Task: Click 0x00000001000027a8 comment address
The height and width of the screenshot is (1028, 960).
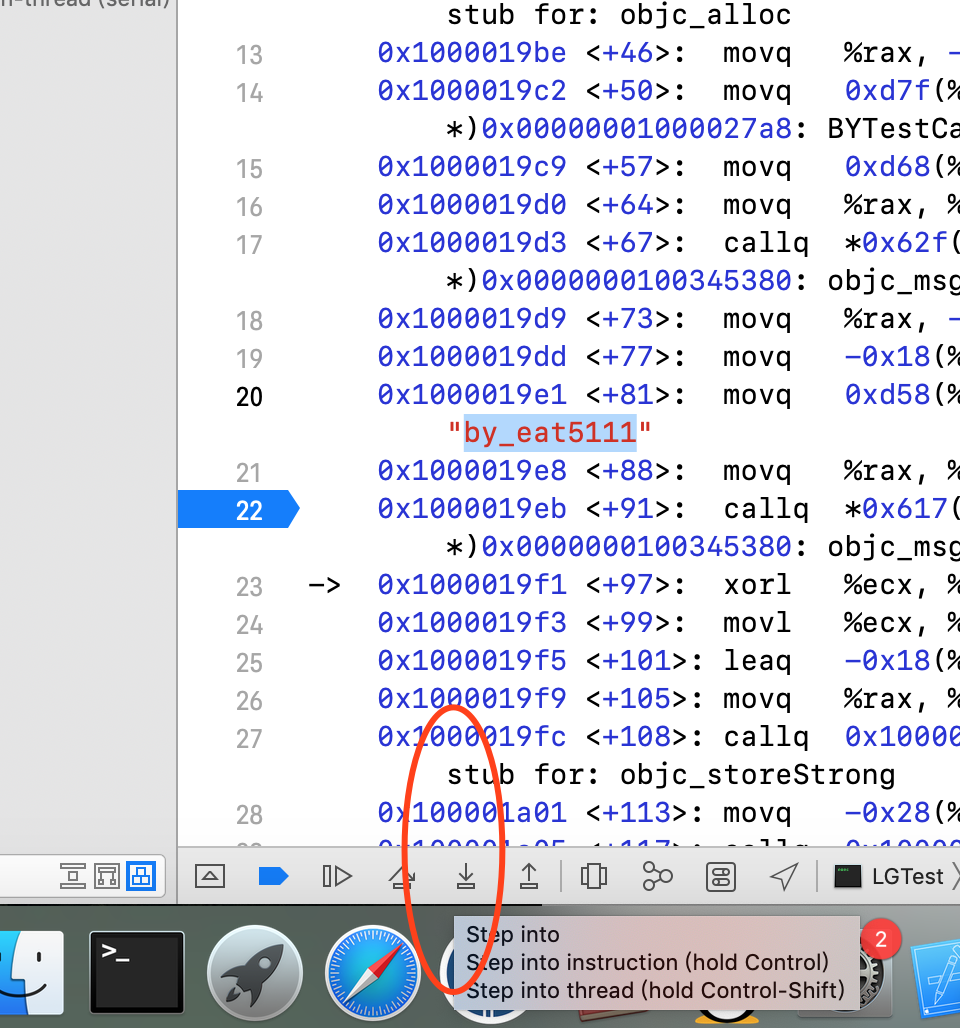Action: click(636, 128)
